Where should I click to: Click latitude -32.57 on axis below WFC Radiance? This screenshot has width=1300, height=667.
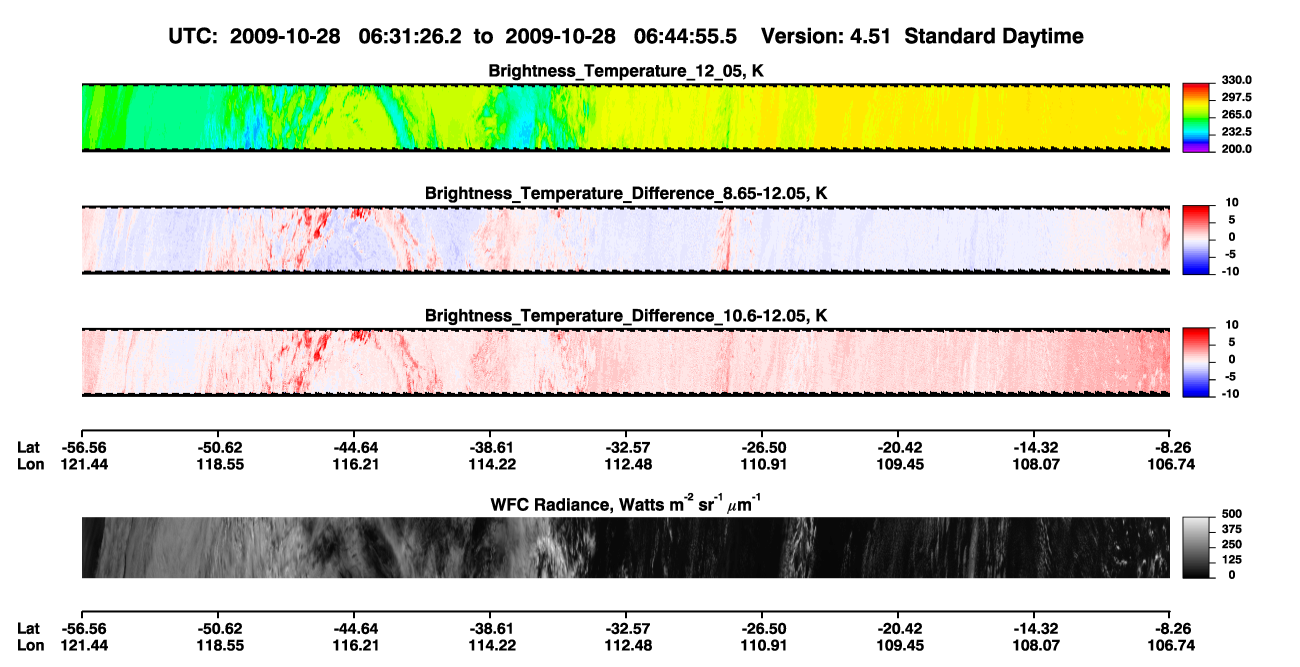click(x=625, y=628)
